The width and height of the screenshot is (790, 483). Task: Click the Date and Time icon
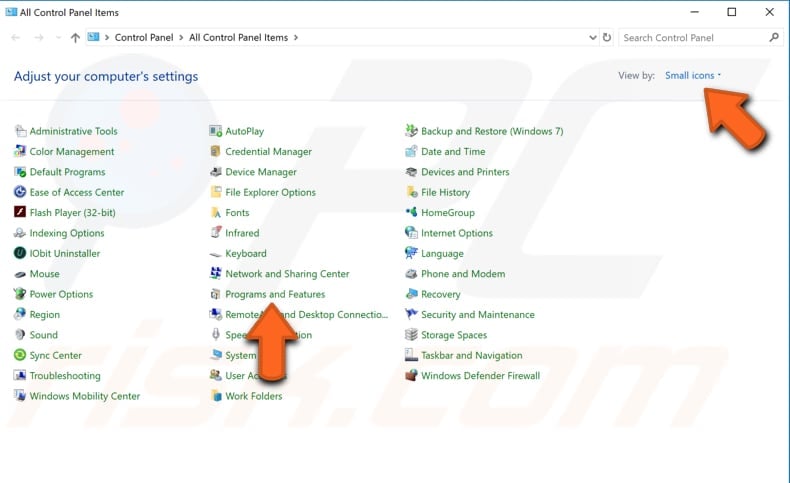pos(411,151)
